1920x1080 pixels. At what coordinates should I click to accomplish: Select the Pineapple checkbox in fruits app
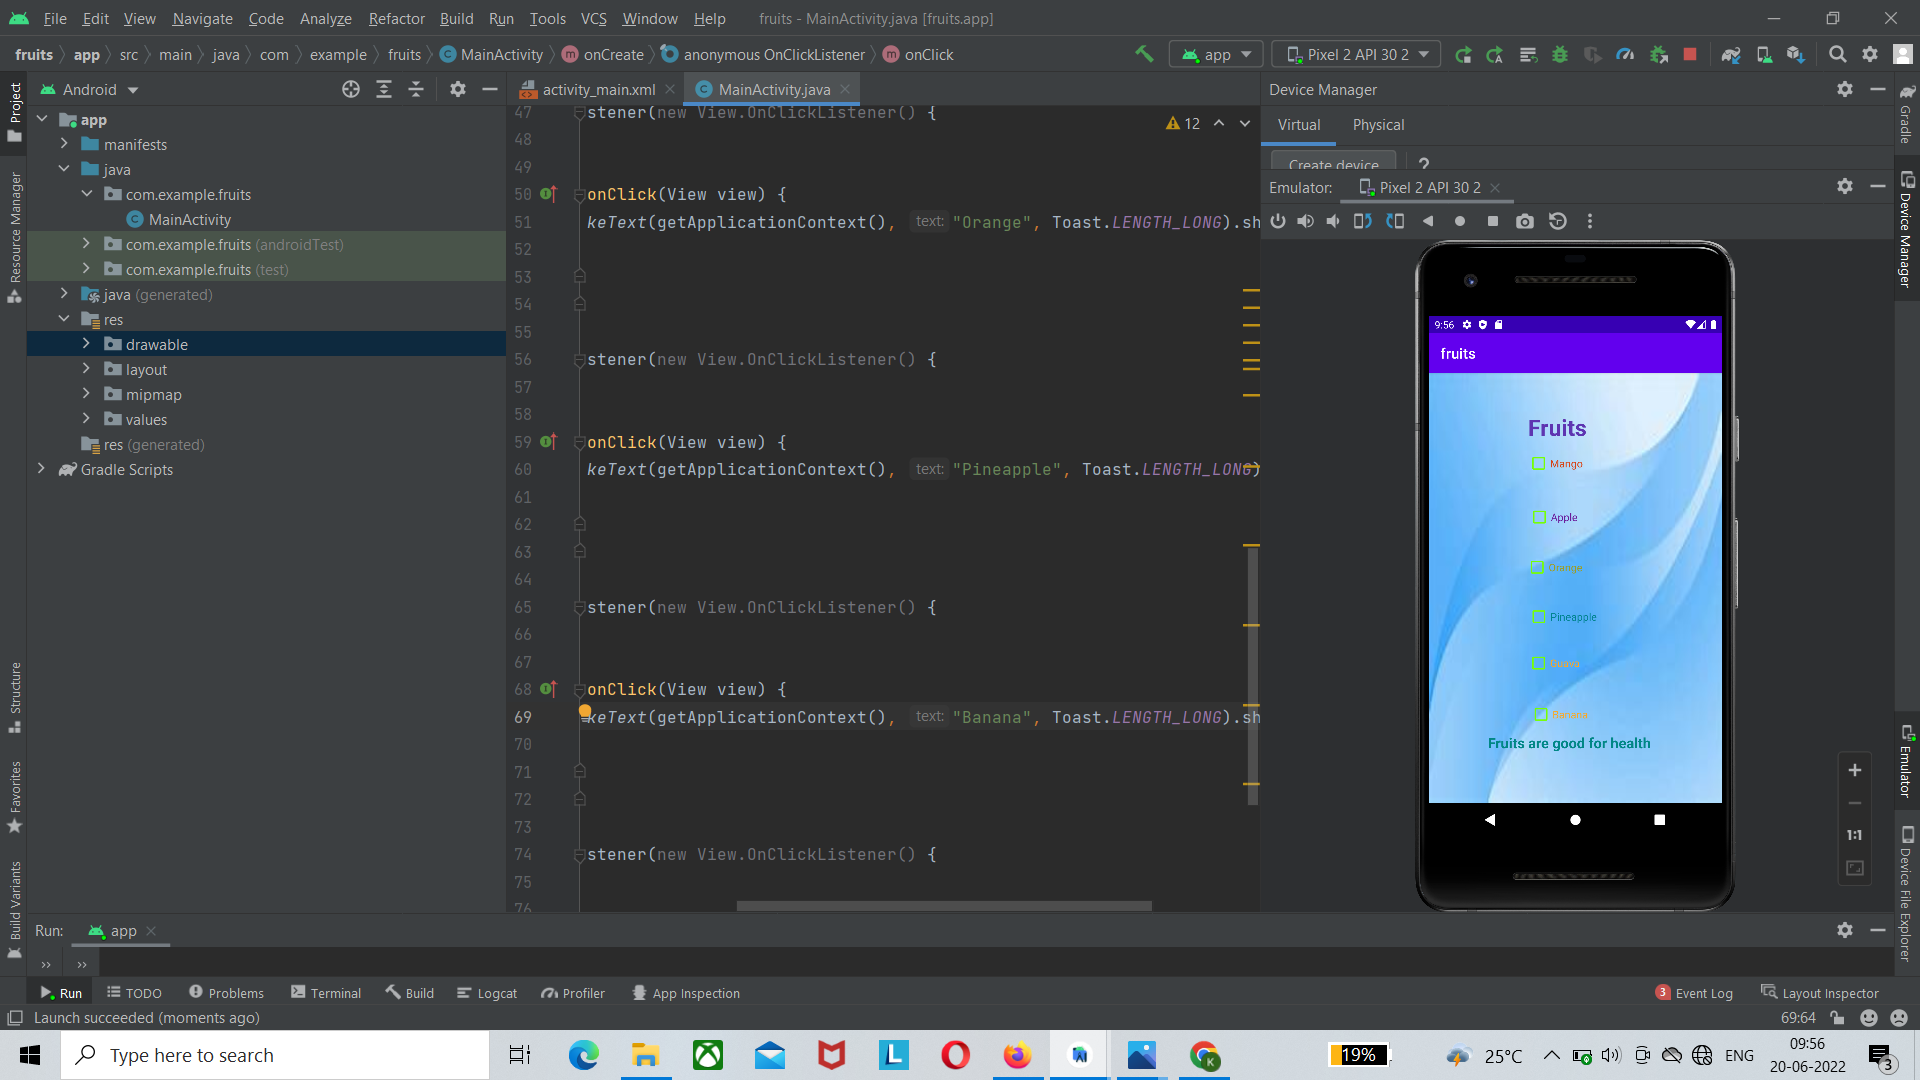(x=1537, y=617)
